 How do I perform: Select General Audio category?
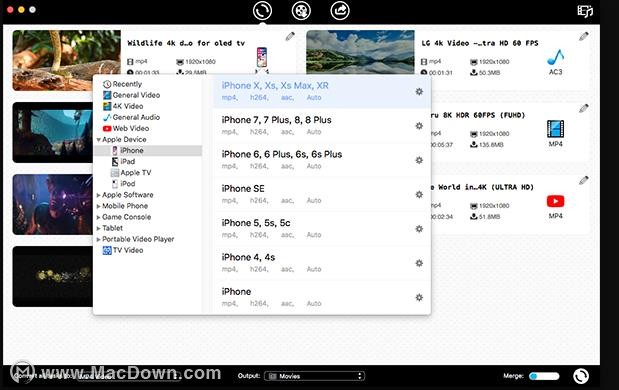tap(131, 117)
